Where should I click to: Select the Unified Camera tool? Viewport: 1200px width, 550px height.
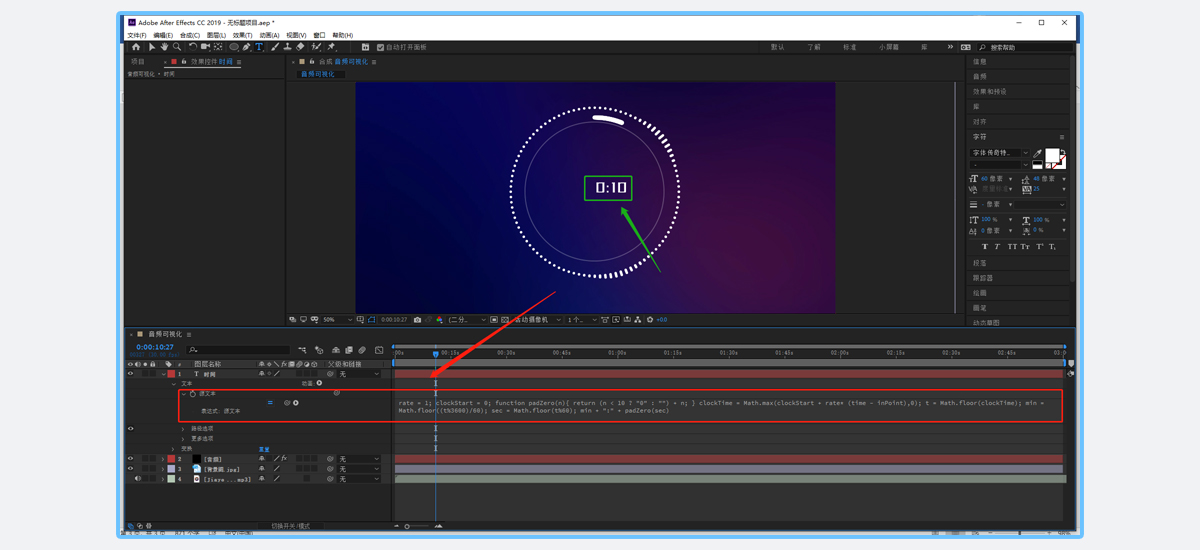[x=205, y=47]
